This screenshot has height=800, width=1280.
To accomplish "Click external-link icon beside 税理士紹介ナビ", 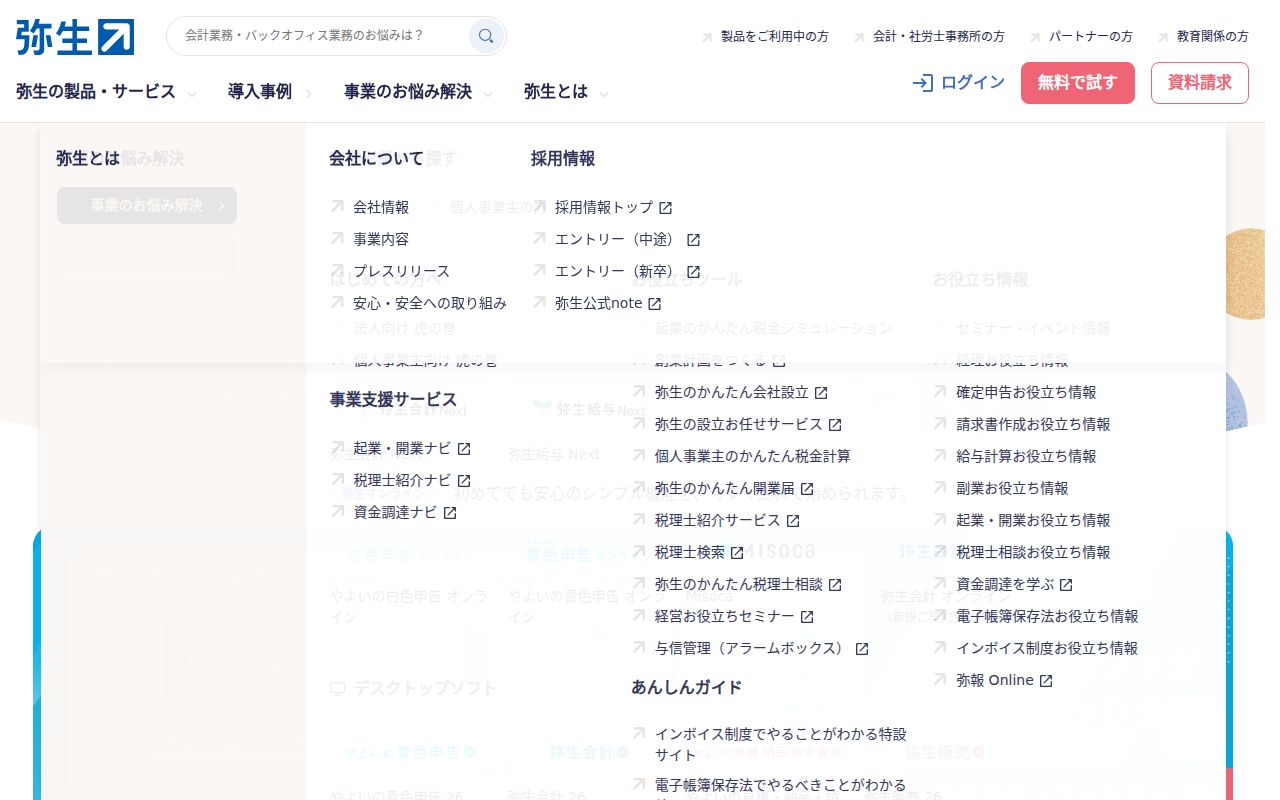I will pos(464,481).
